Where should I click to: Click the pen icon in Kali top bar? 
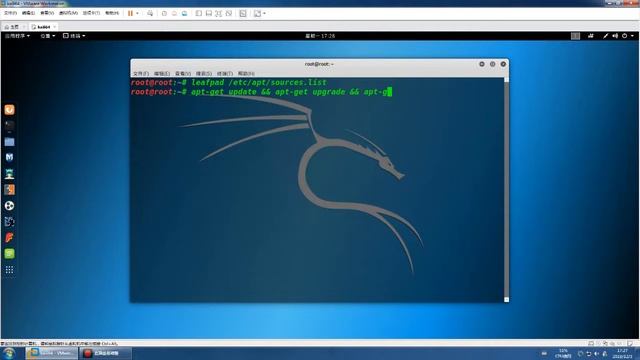(605, 36)
